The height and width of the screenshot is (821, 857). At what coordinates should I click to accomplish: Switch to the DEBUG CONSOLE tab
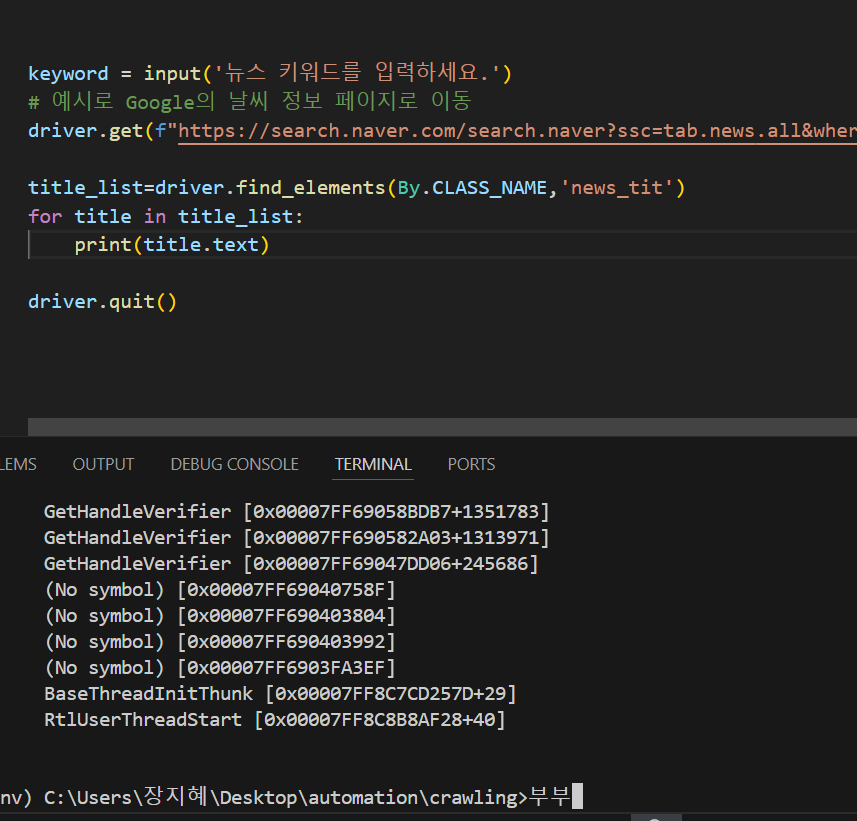coord(234,464)
